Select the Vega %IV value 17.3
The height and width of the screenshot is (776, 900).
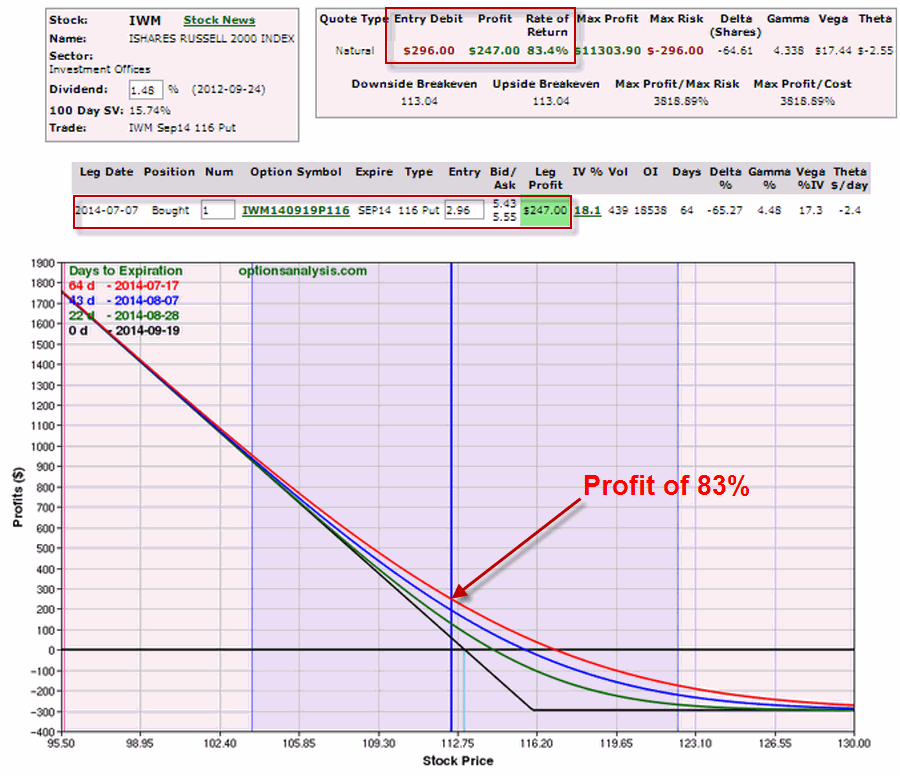click(810, 211)
